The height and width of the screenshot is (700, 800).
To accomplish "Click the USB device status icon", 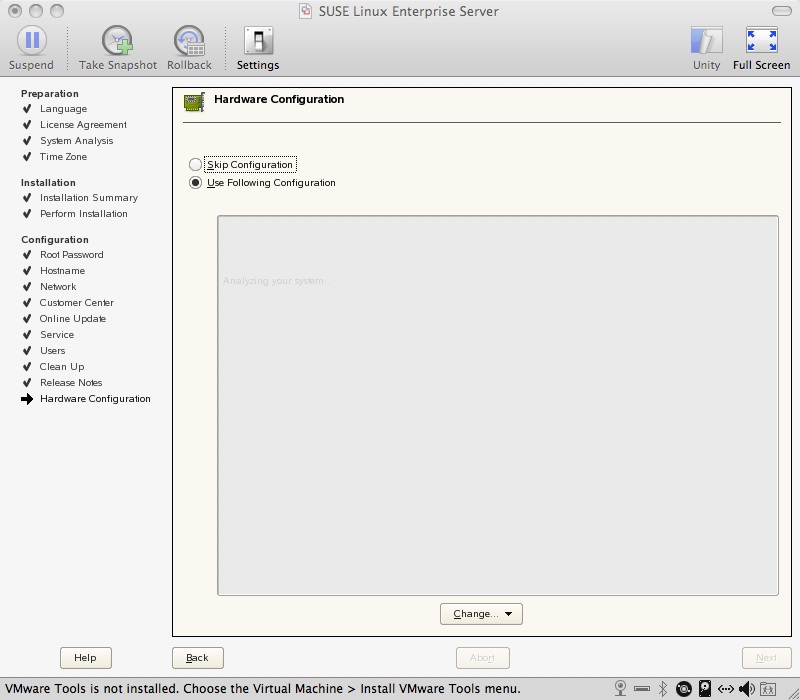I will point(642,689).
